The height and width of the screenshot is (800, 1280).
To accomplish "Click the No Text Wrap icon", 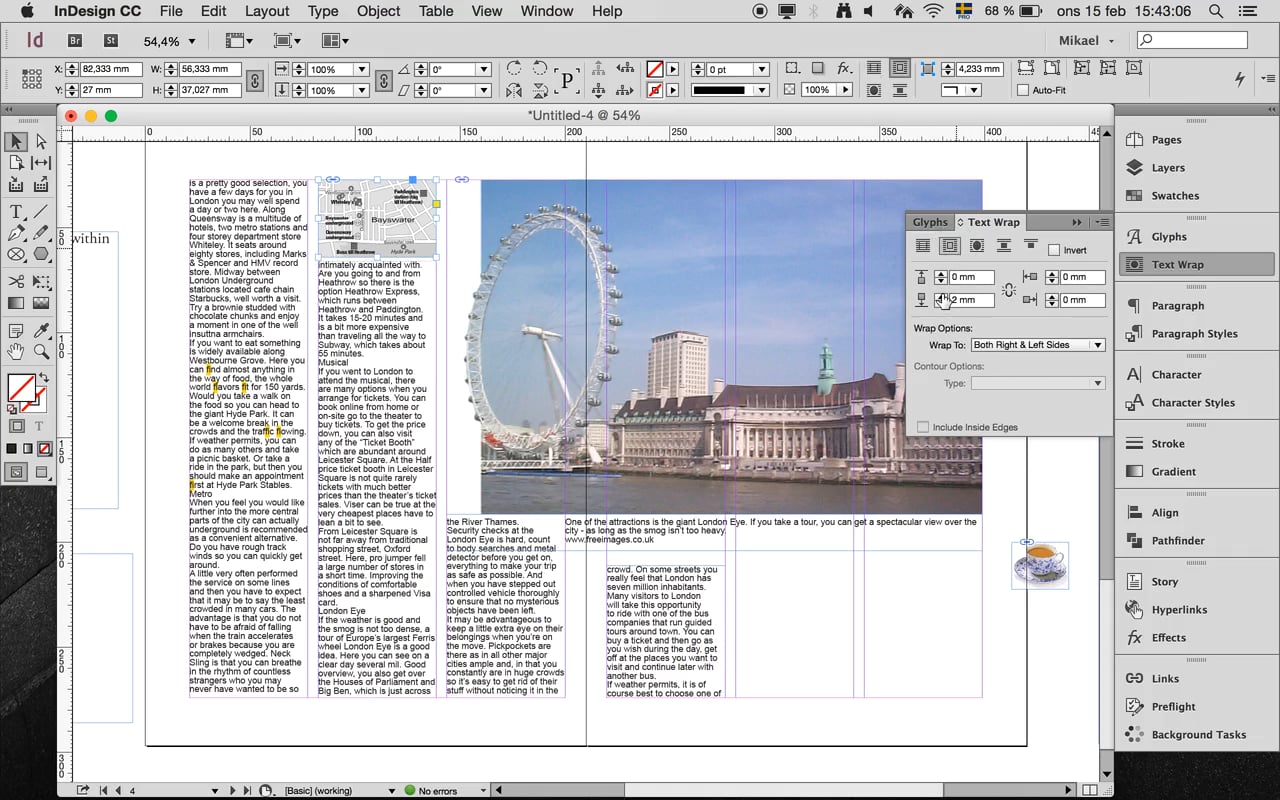I will (923, 246).
